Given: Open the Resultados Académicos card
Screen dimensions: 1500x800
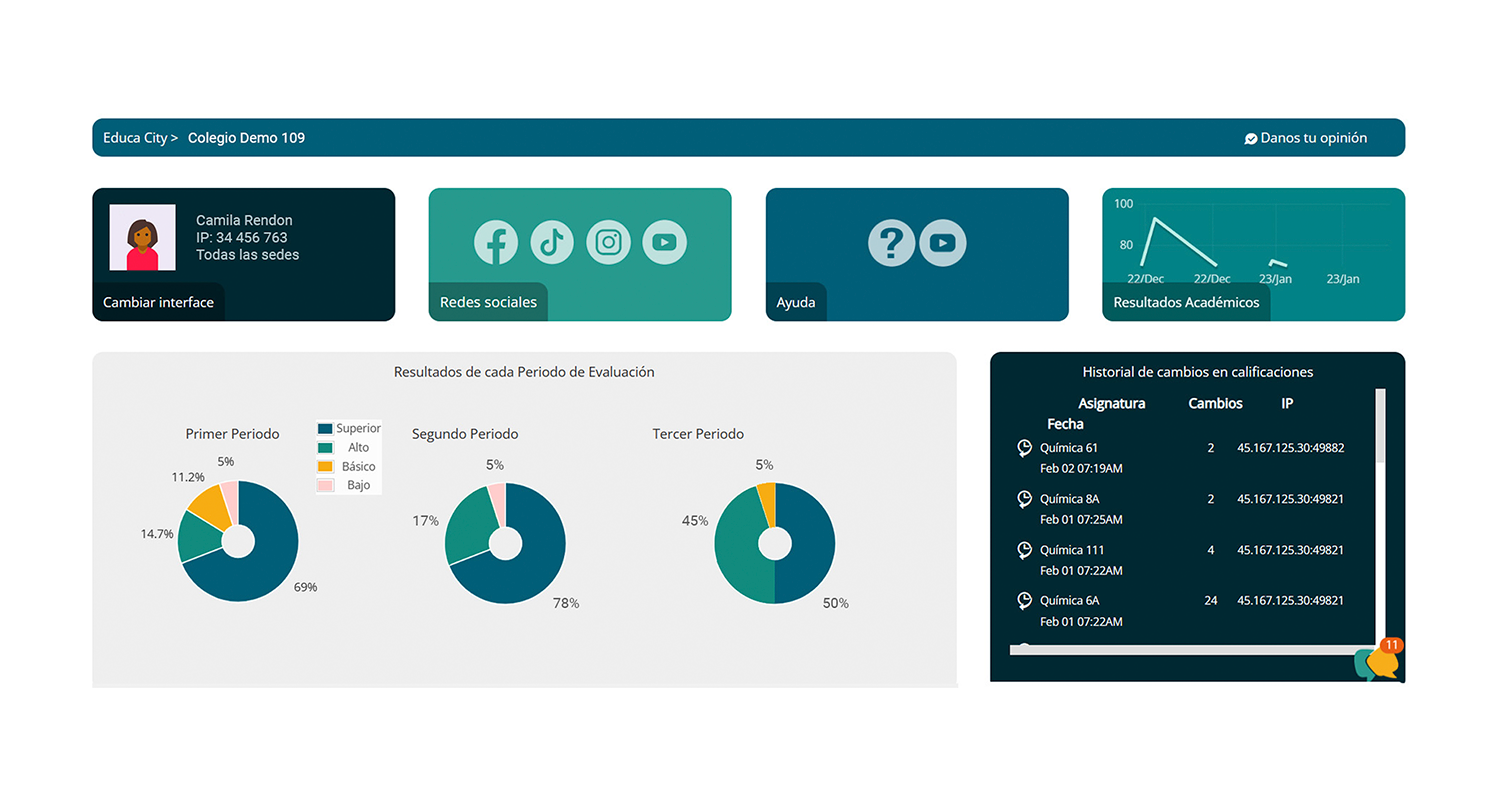Looking at the screenshot, I should (1253, 254).
